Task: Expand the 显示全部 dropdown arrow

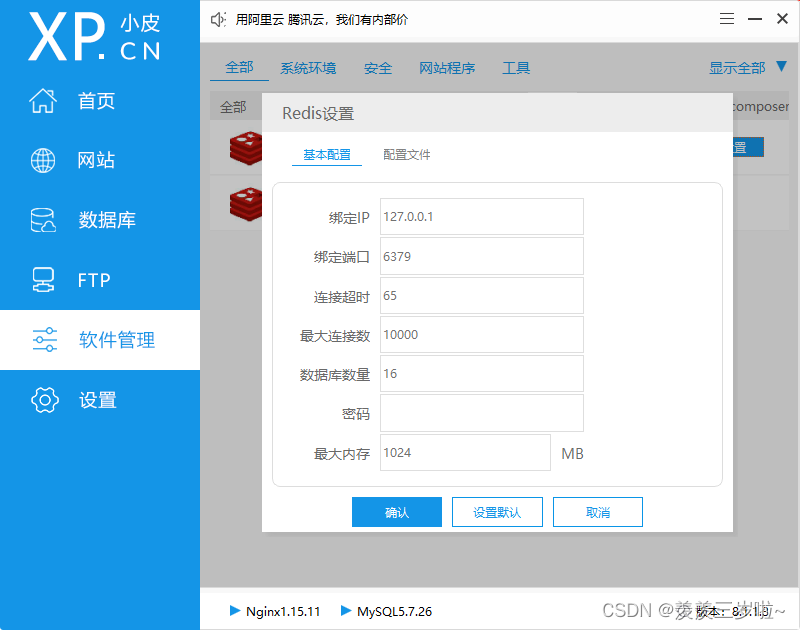Action: coord(781,66)
